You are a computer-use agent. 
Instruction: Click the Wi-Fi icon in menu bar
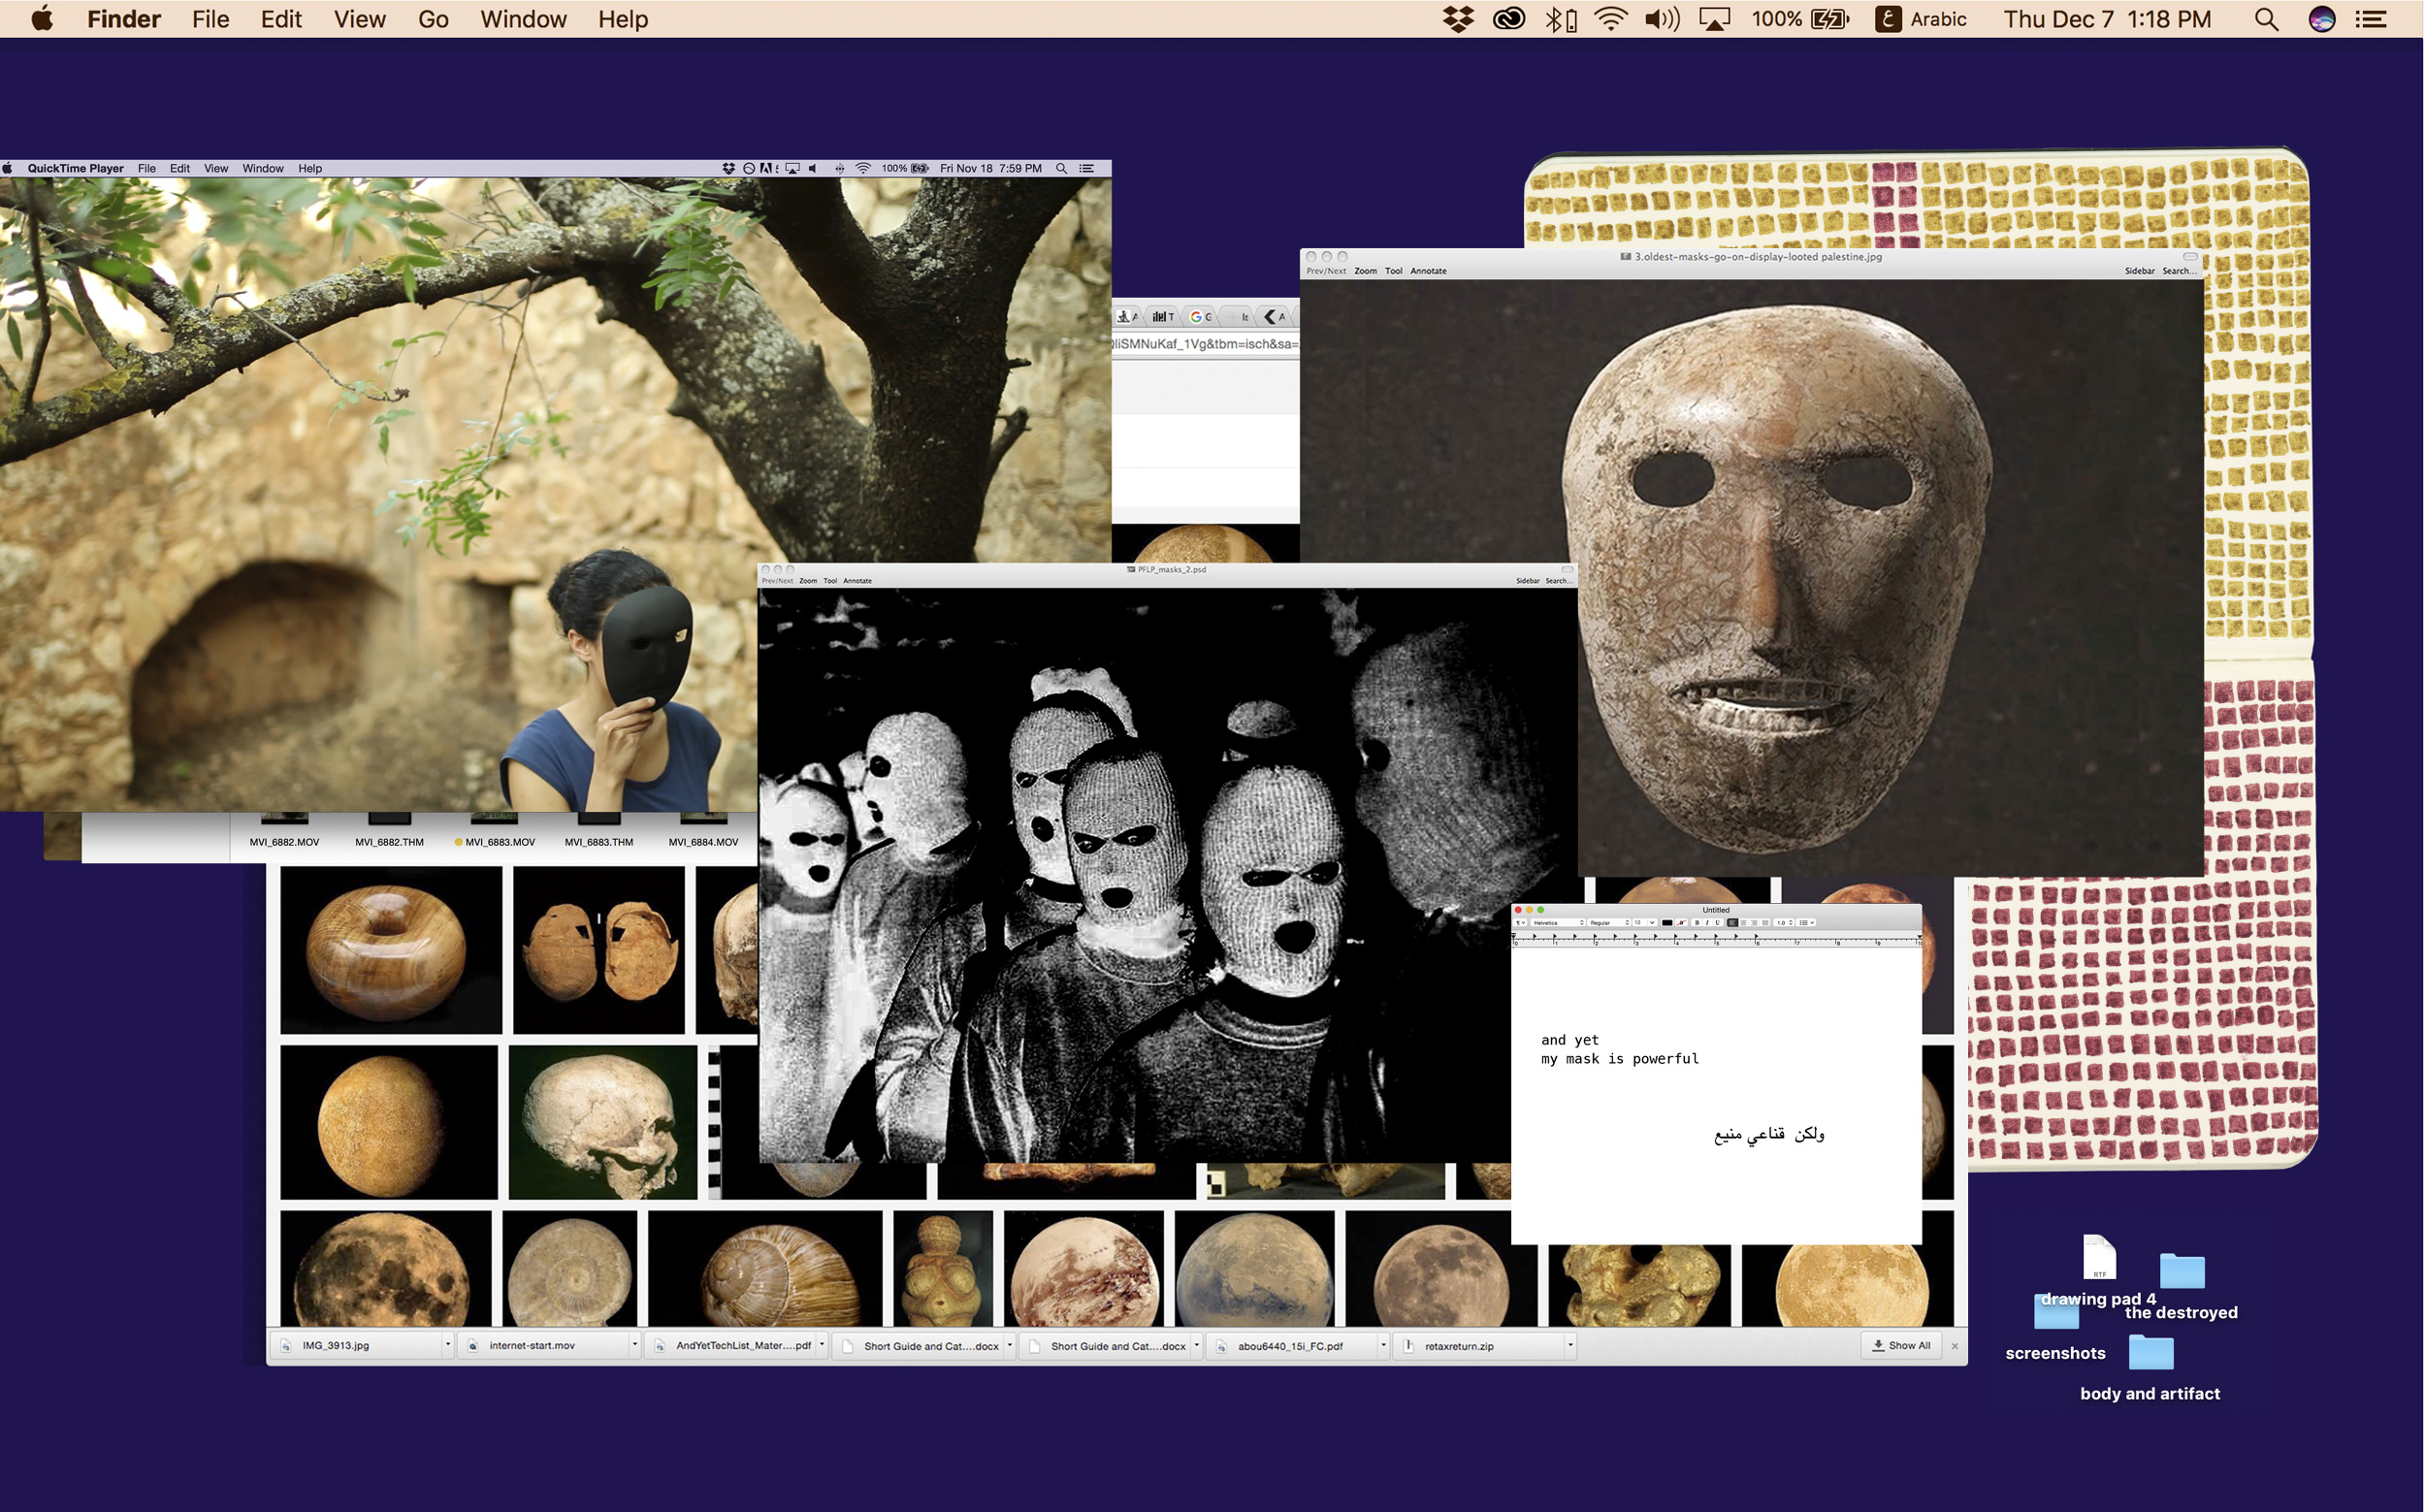click(1610, 19)
